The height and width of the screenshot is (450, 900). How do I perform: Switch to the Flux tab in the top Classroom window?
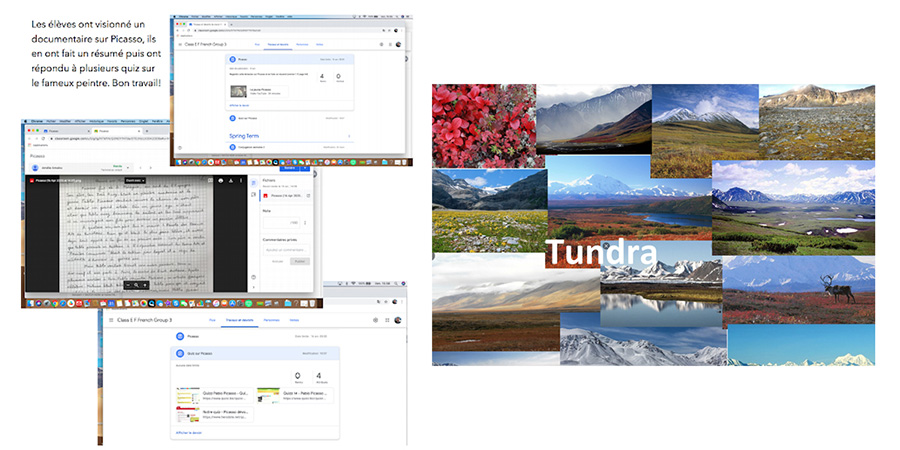tap(258, 44)
